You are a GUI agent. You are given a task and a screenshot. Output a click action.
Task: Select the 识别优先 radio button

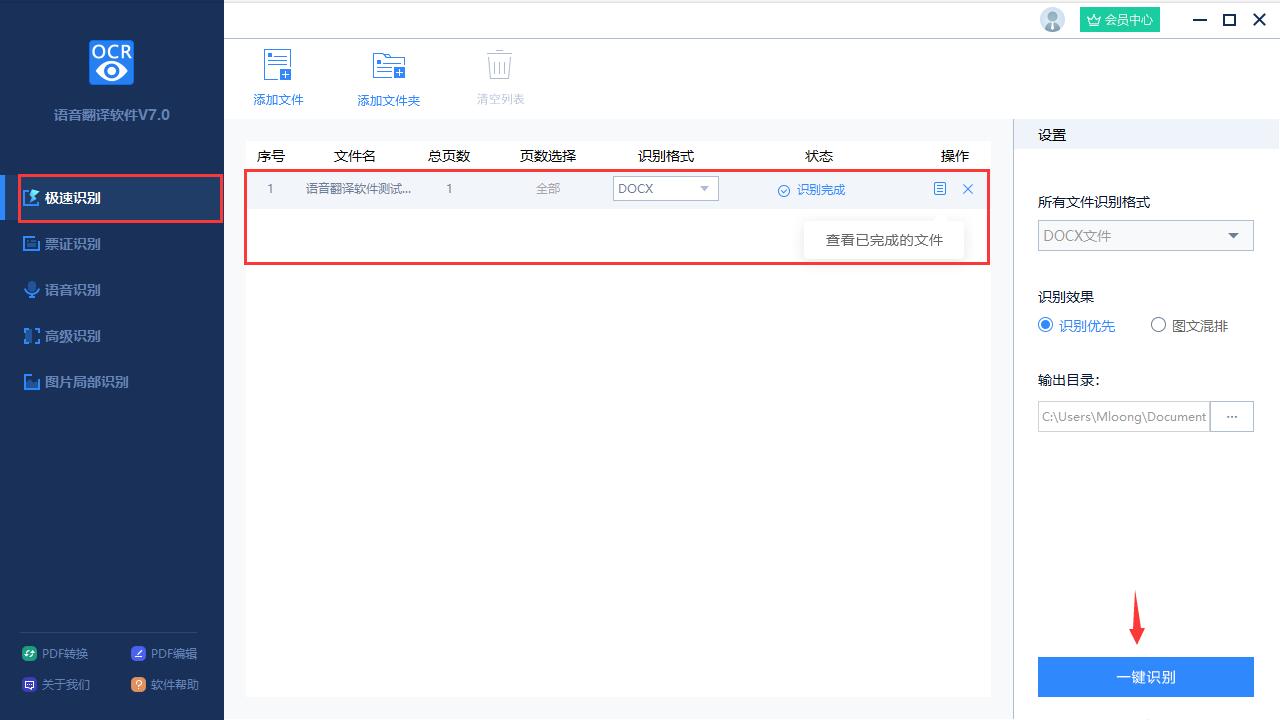(x=1045, y=325)
